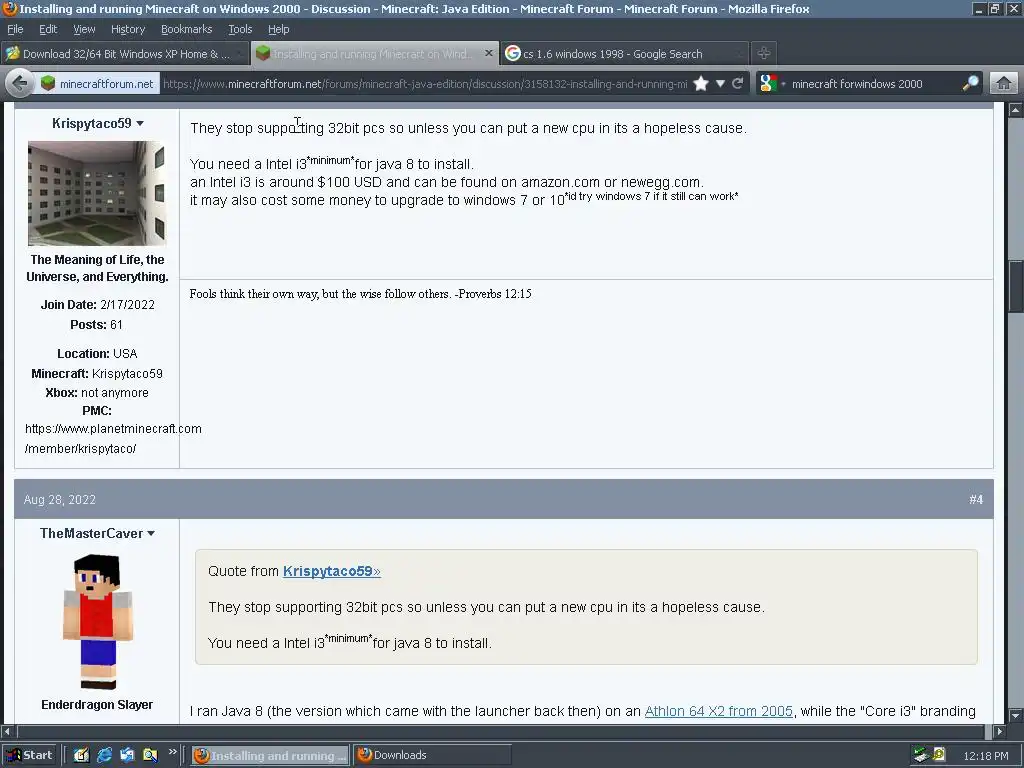The image size is (1024, 768).
Task: Open the History menu
Action: pos(127,29)
